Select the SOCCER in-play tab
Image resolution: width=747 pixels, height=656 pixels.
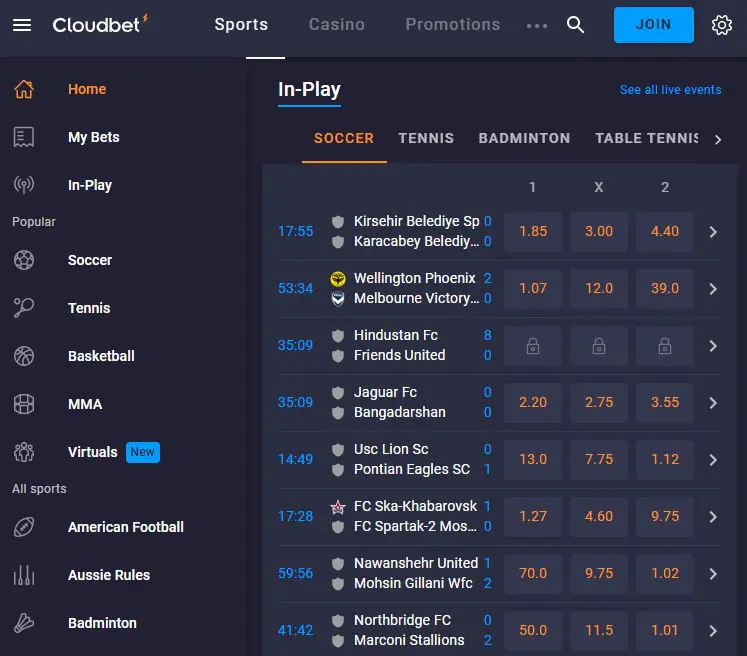(x=344, y=138)
